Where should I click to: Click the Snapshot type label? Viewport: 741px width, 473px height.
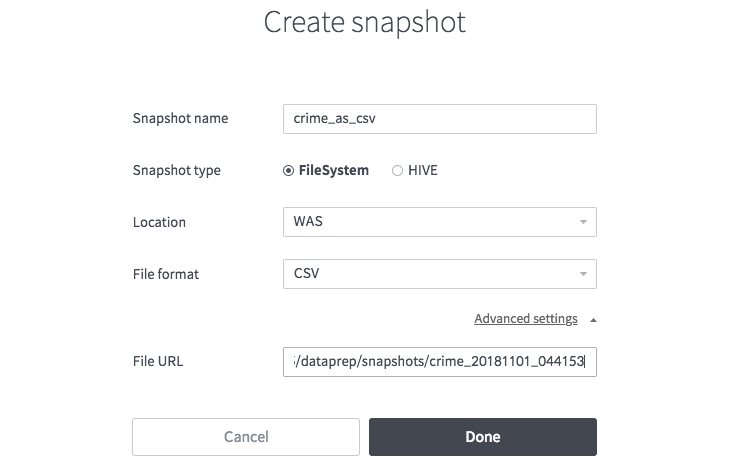coord(176,171)
